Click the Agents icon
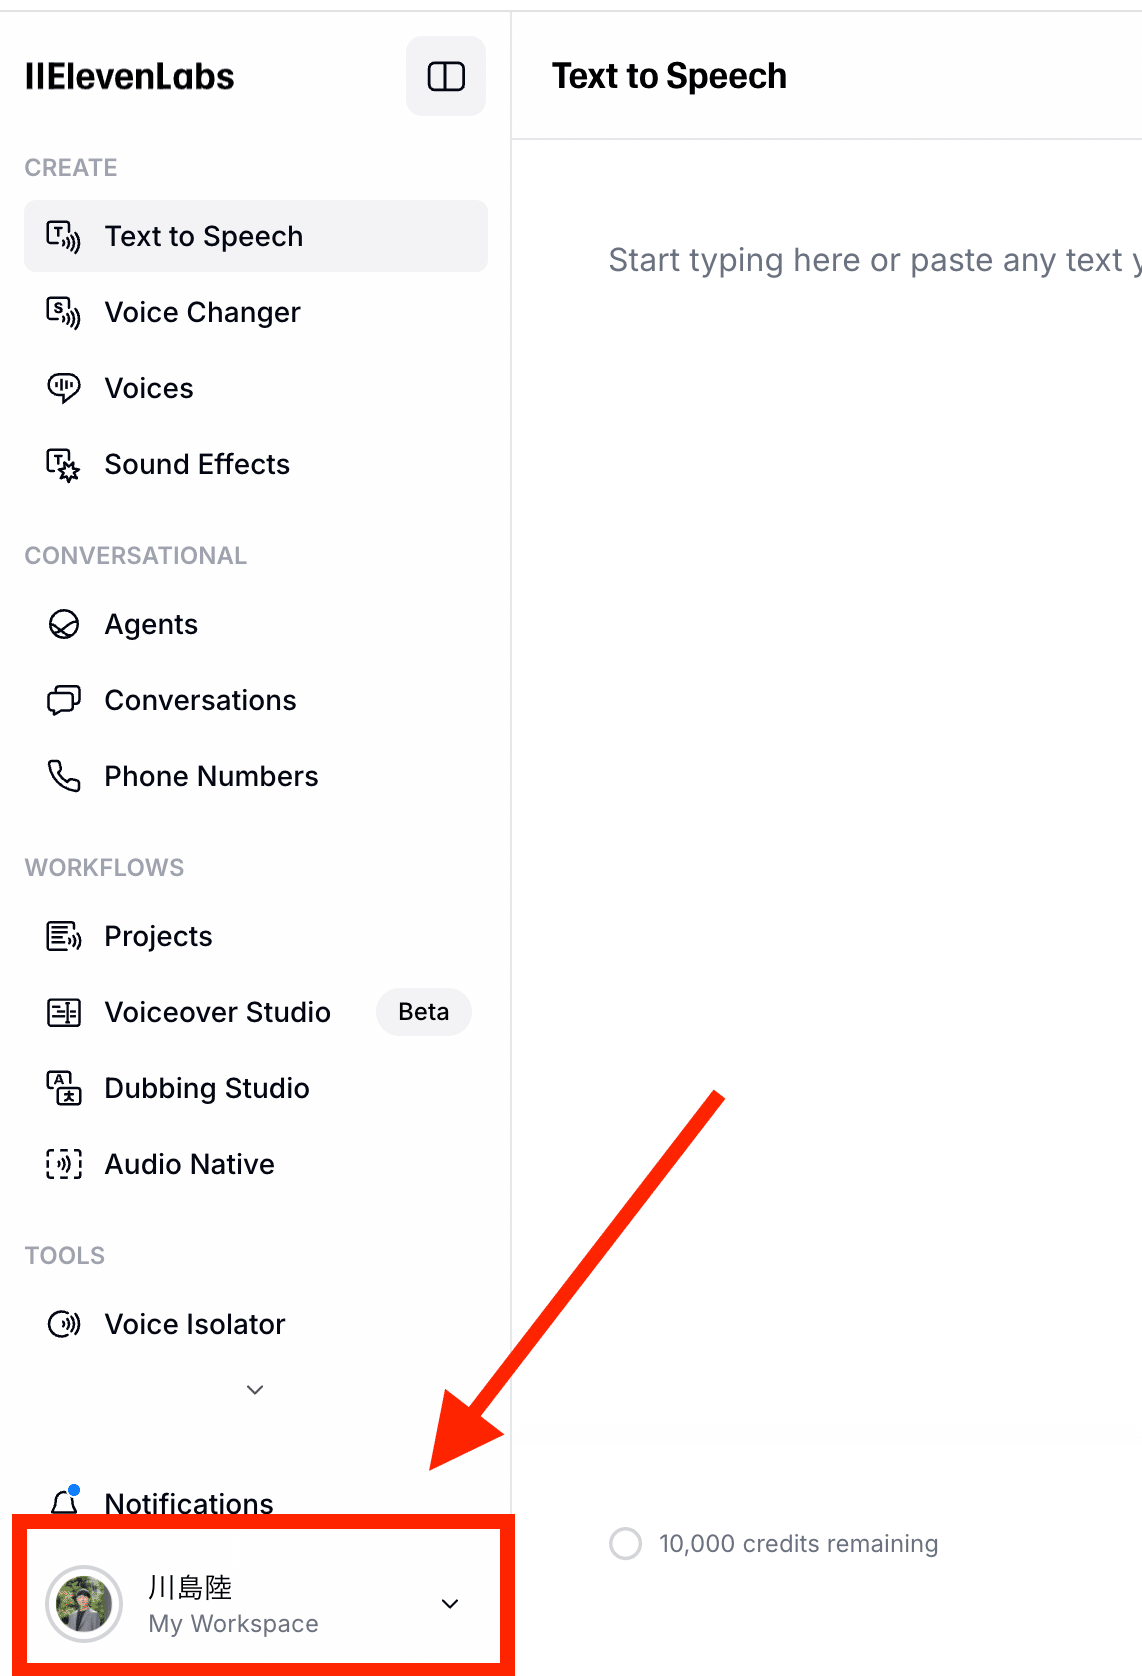The image size is (1142, 1676). [64, 625]
